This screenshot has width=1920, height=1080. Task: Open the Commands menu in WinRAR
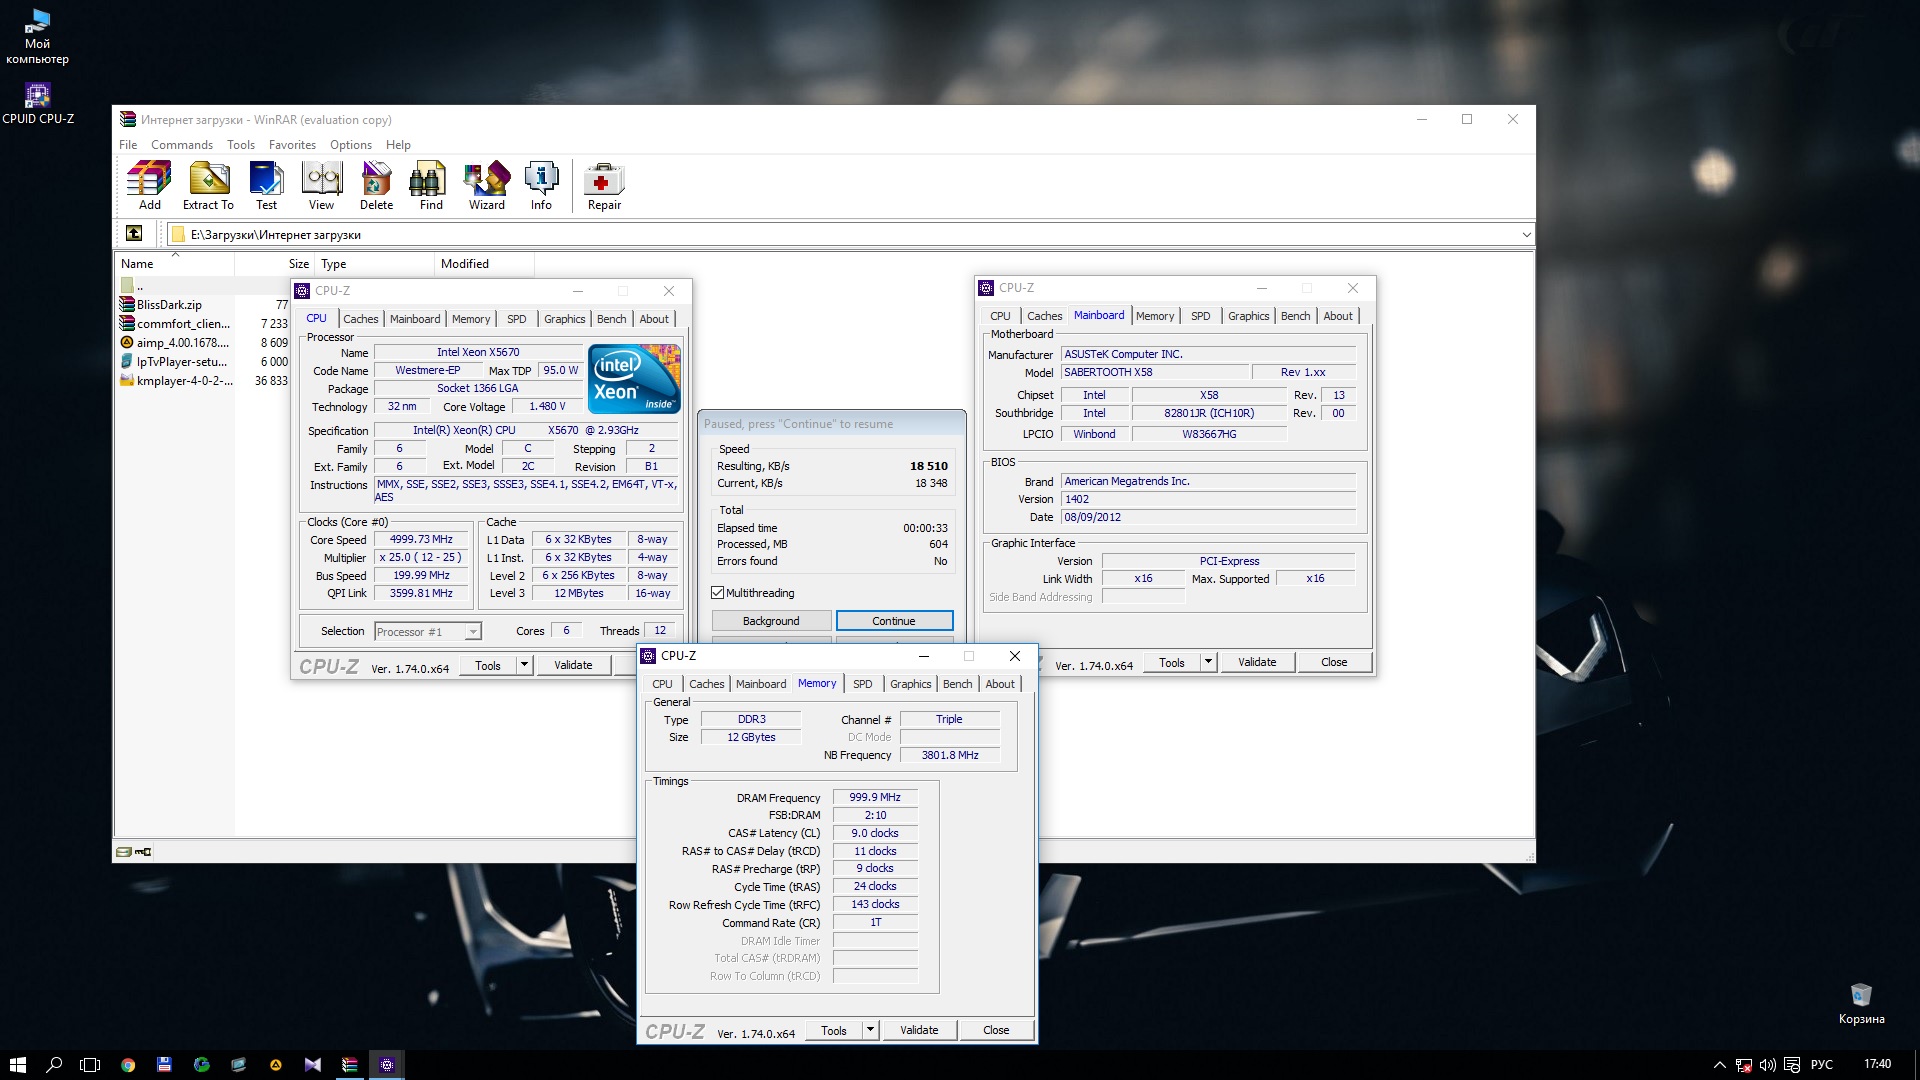181,145
